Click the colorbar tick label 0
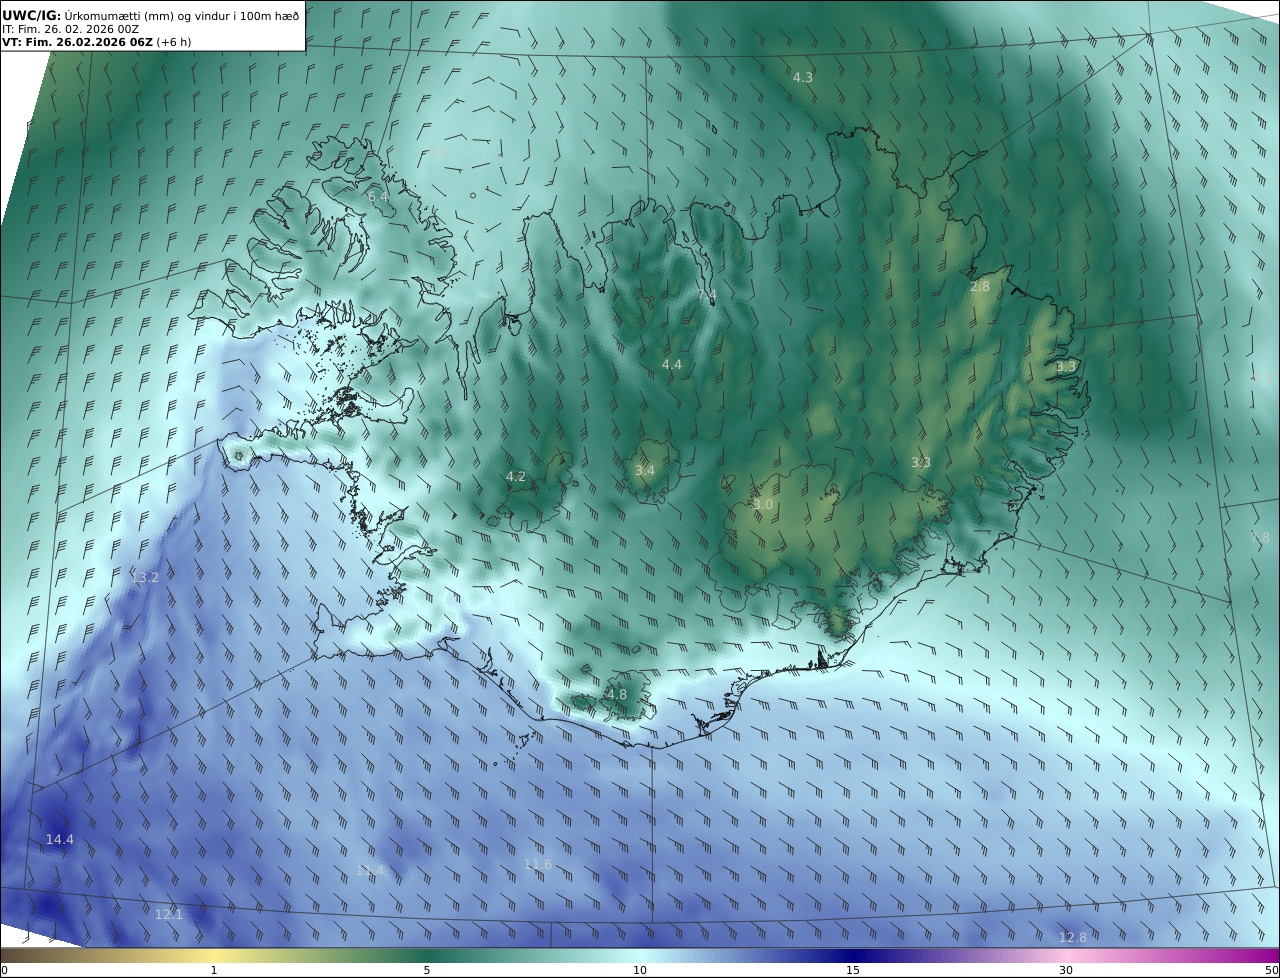Viewport: 1280px width, 978px height. click(x=4, y=970)
